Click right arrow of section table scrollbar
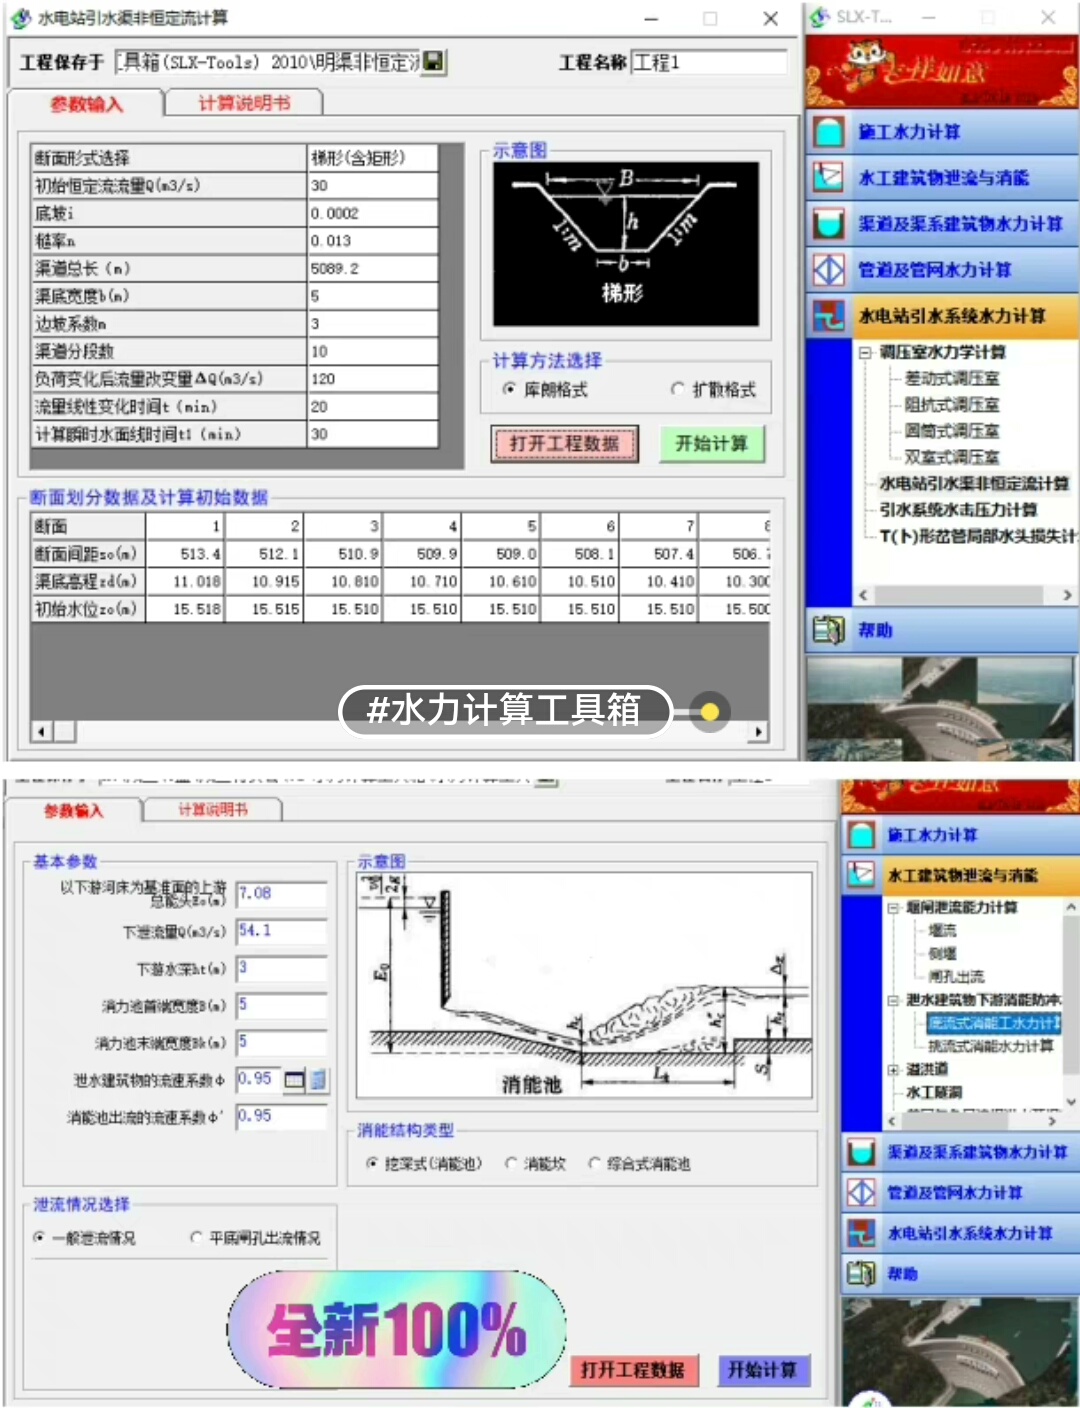Viewport: 1080px width, 1408px height. [x=759, y=732]
